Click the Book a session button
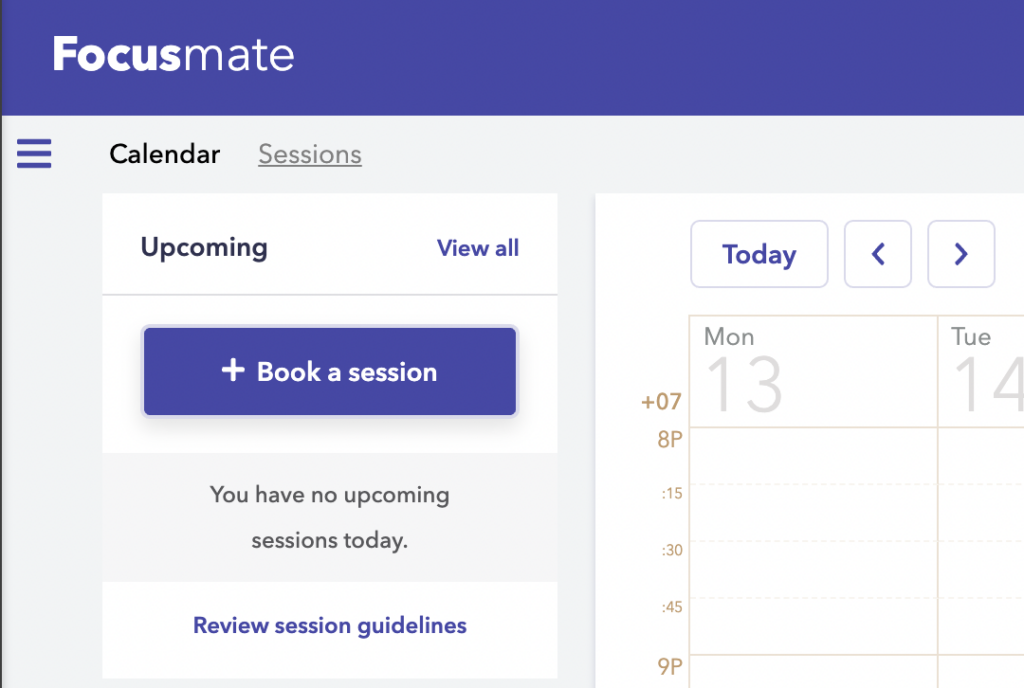The image size is (1024, 688). tap(329, 370)
